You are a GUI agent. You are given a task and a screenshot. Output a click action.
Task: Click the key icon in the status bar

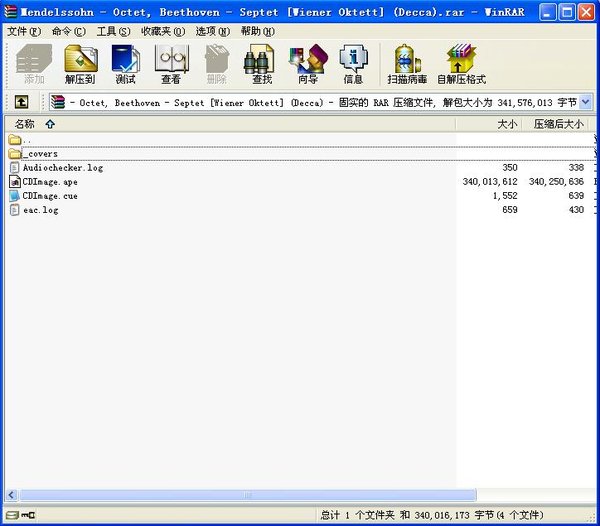pyautogui.click(x=28, y=515)
